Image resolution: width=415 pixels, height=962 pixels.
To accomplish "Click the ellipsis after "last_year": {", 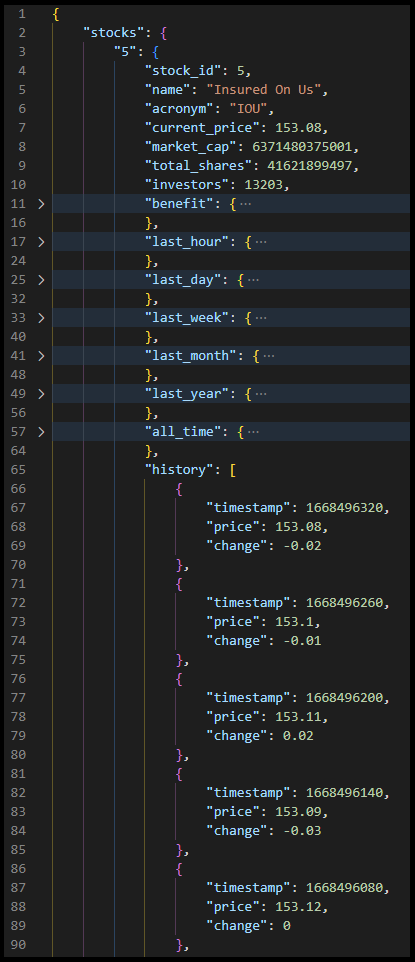I will click(x=260, y=394).
